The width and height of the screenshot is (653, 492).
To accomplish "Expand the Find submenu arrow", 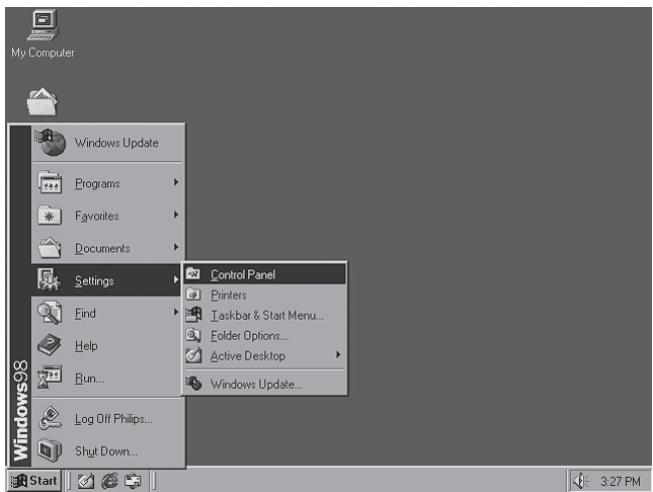I will click(176, 312).
